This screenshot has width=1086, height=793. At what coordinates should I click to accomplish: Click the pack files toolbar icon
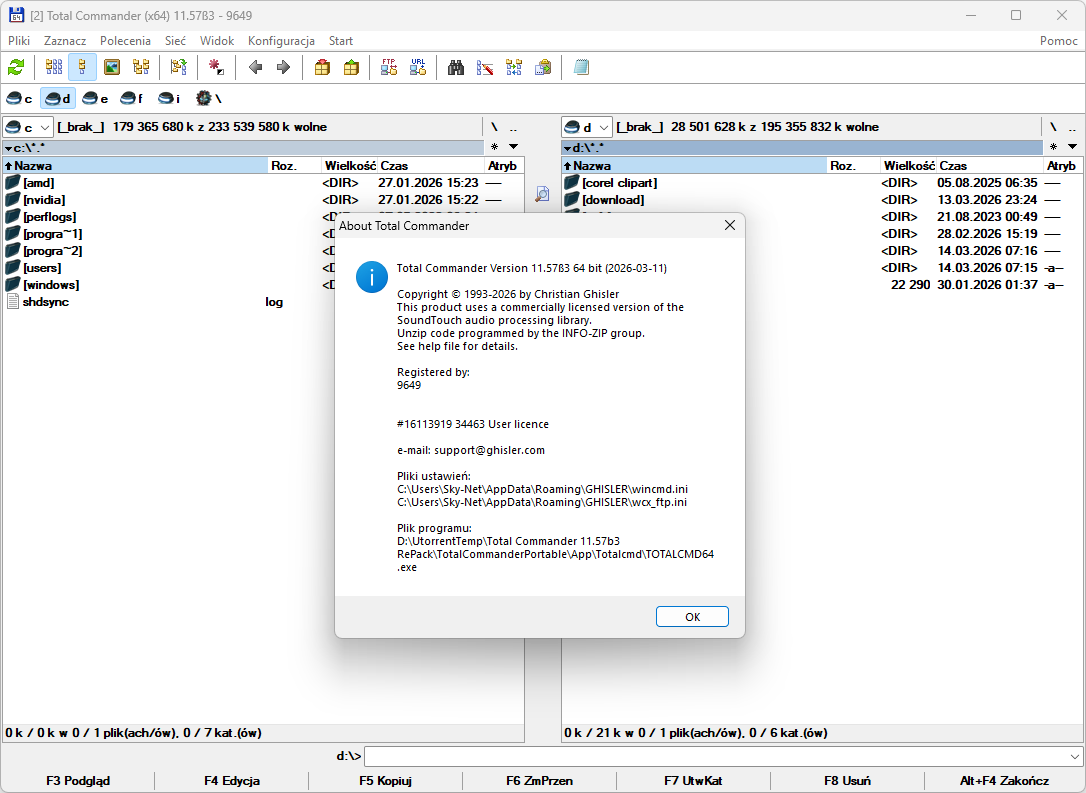coord(322,67)
